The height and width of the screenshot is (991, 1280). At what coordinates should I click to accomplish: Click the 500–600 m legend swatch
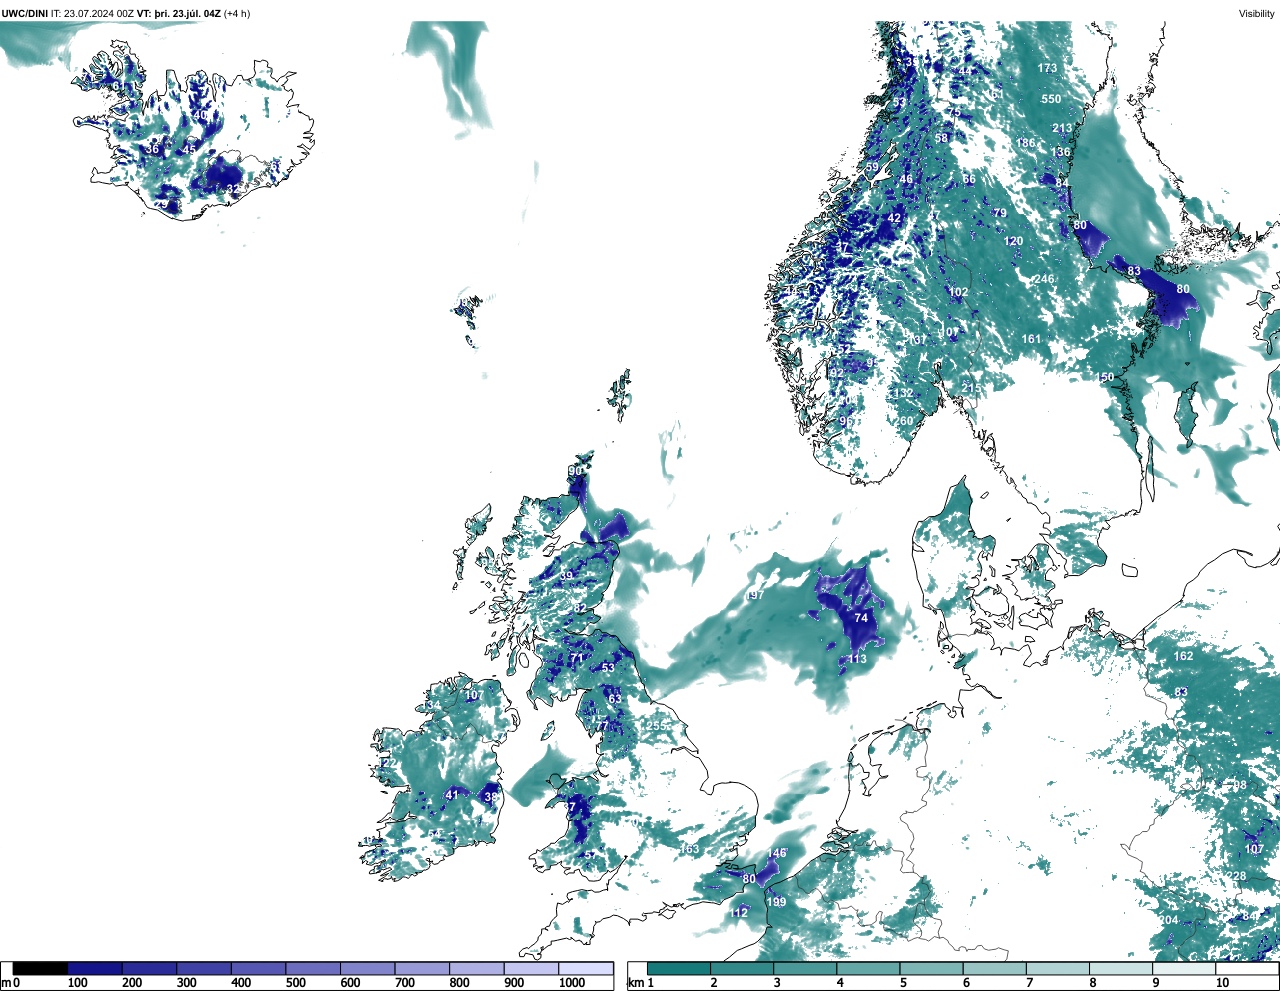click(x=313, y=968)
